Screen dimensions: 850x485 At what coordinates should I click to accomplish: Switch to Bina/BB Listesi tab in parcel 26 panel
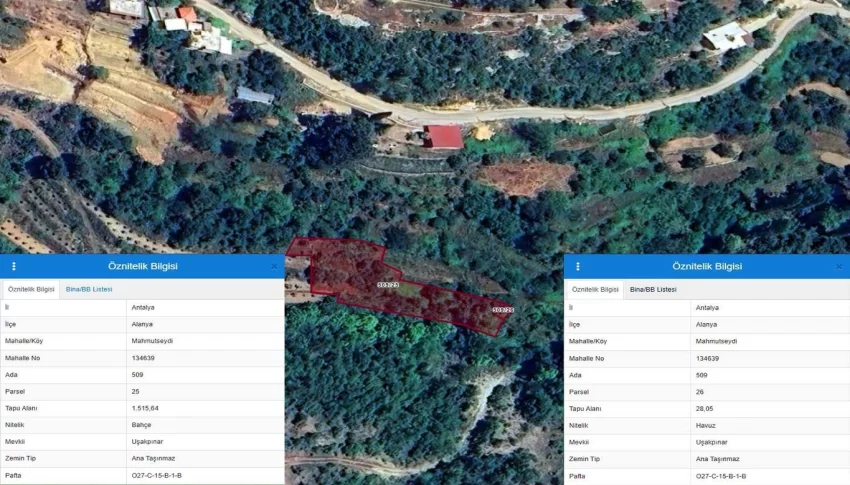tap(653, 289)
